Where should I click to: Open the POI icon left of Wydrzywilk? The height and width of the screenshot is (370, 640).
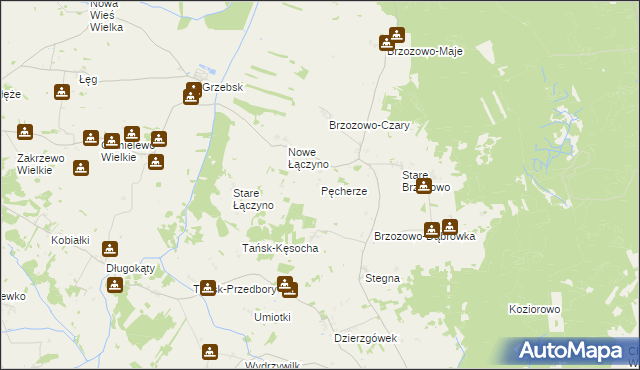210,352
